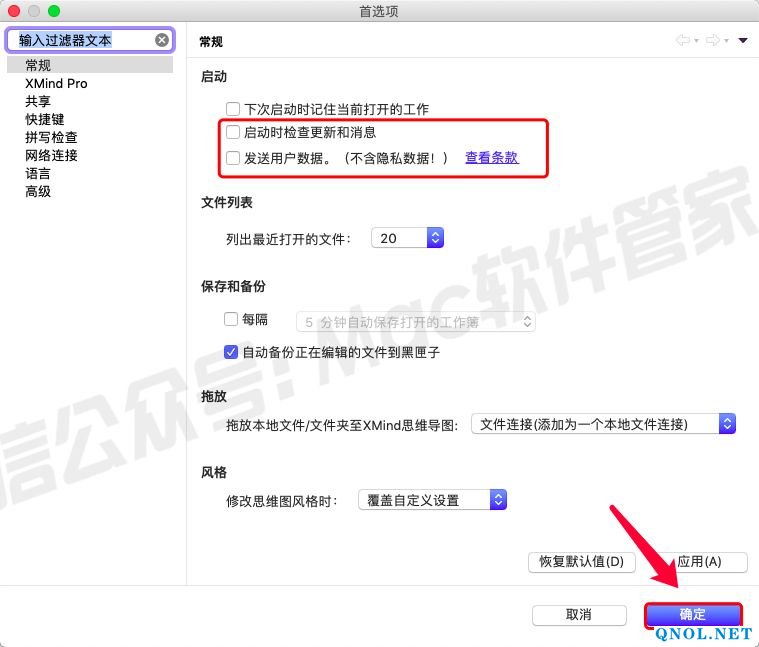
Task: Toggle 发送用户数据 checkbox
Action: tap(233, 158)
